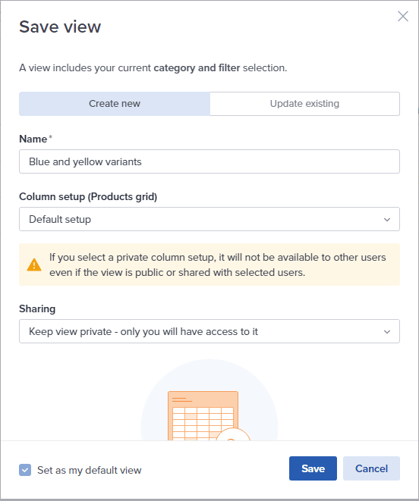Image resolution: width=419 pixels, height=501 pixels.
Task: Switch to the Update existing tab
Action: pos(305,104)
